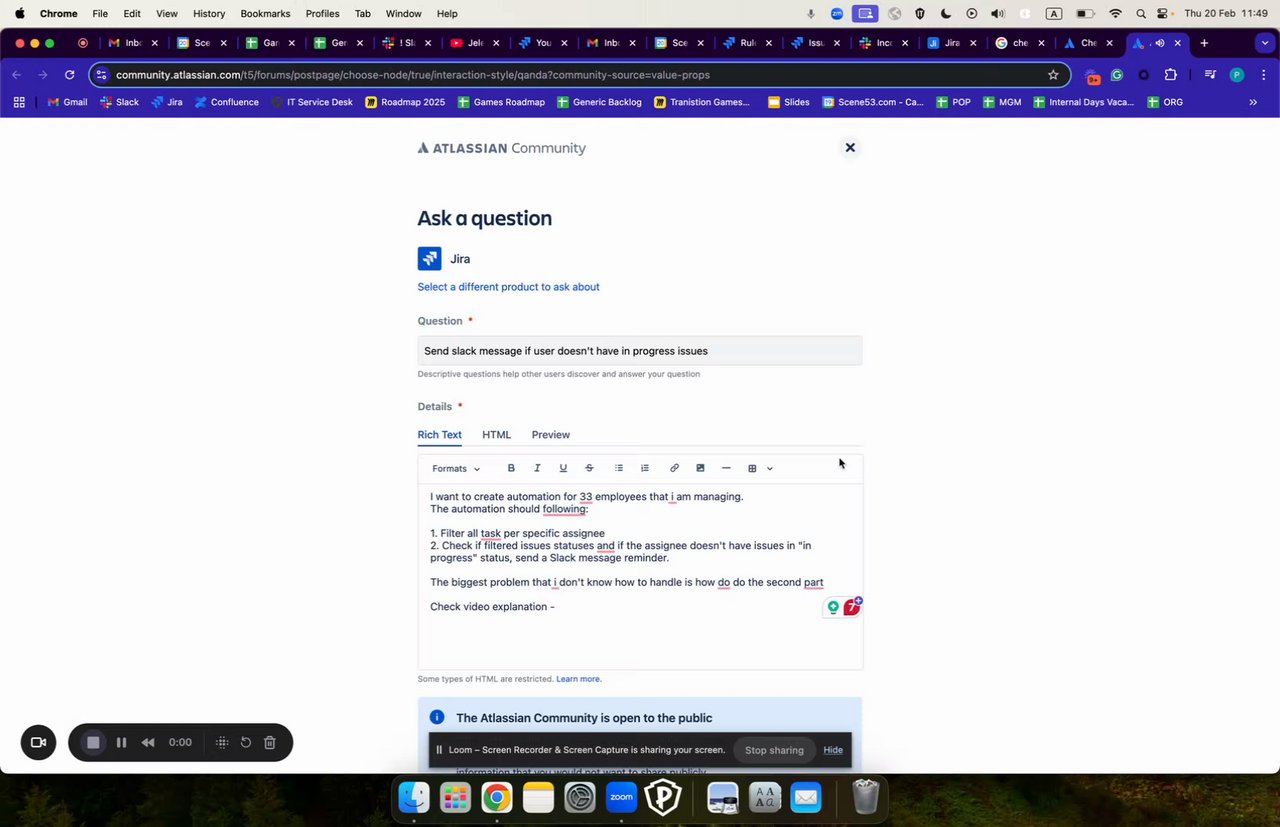
Task: Click Select a different product link
Action: (x=508, y=287)
